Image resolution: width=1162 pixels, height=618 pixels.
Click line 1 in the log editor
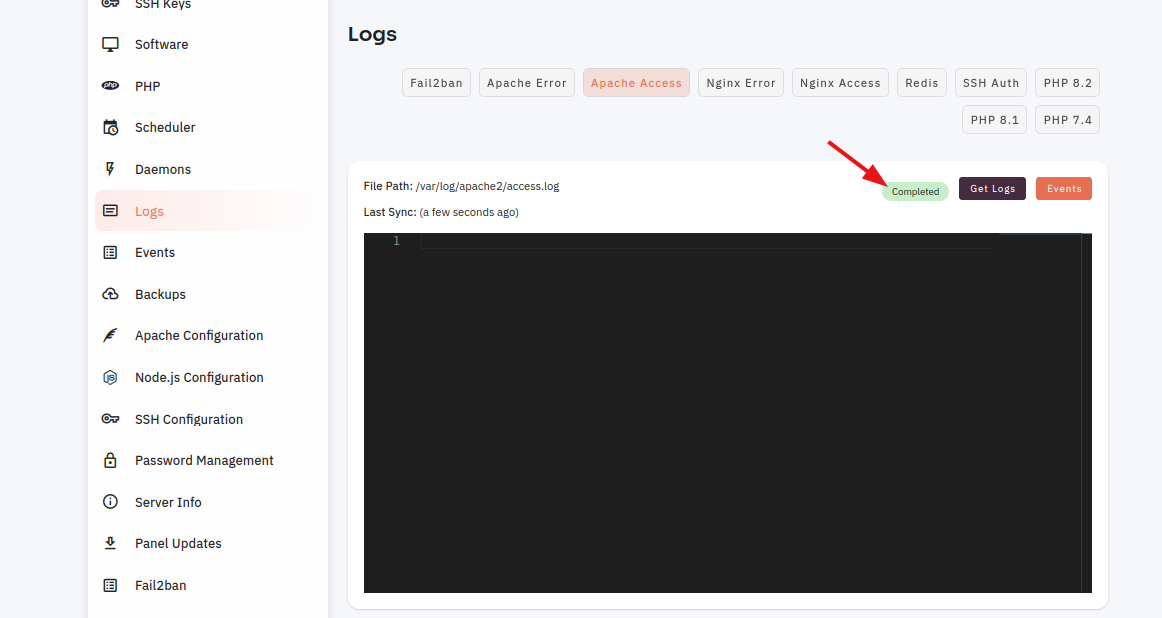tap(704, 241)
